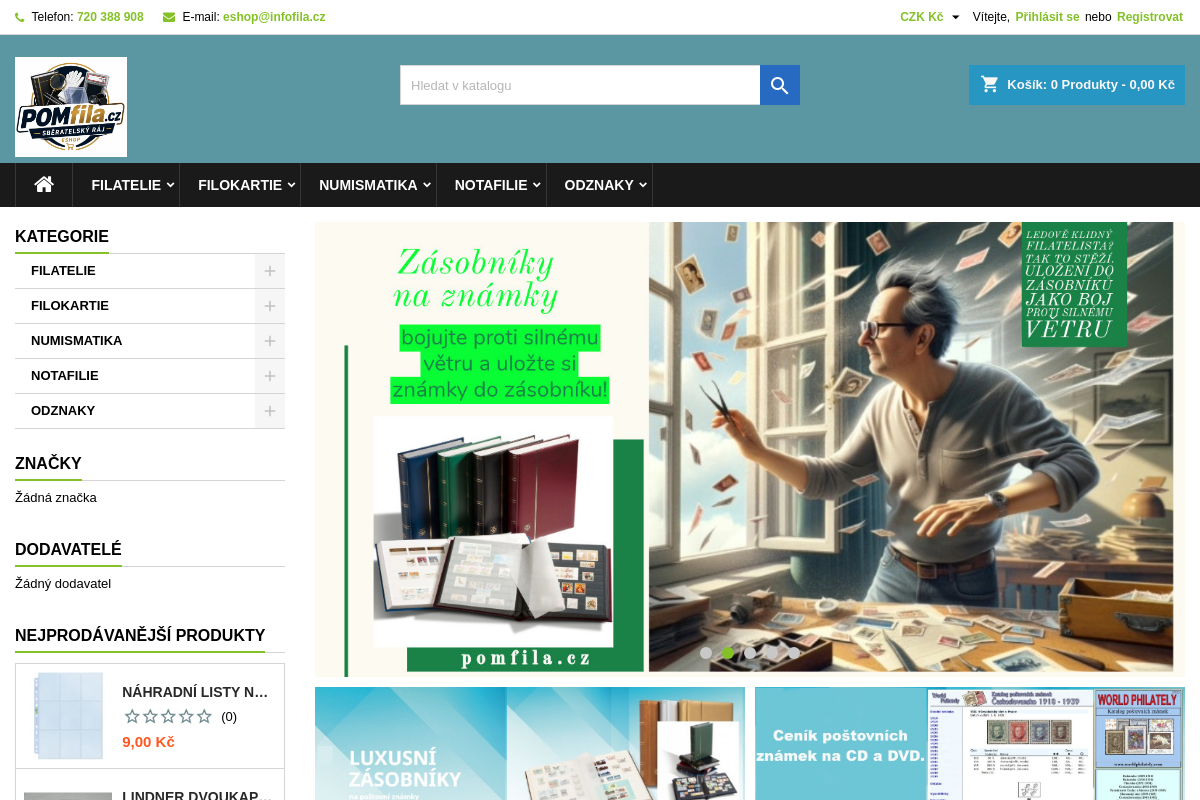Open the Ceník poštovních známek banner

[970, 743]
